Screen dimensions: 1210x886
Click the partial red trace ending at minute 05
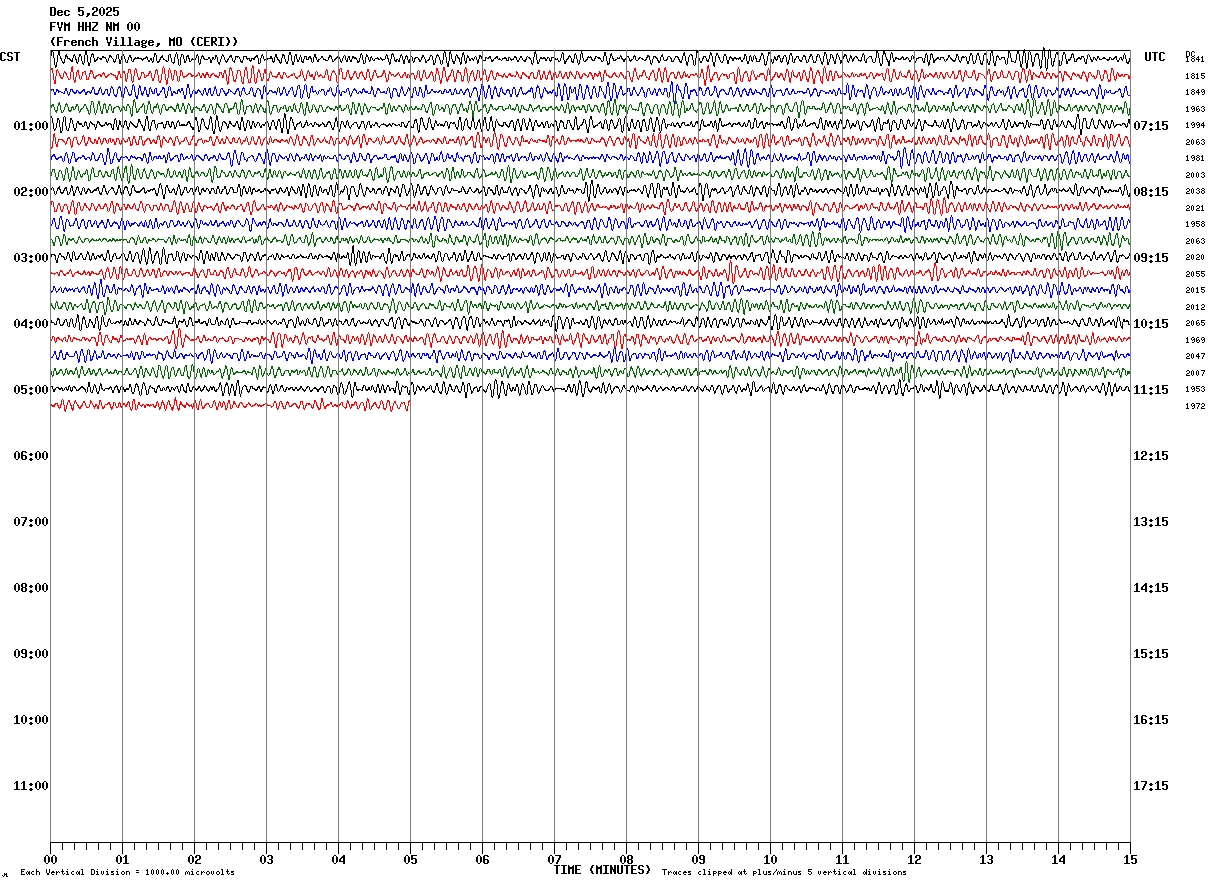[x=230, y=405]
